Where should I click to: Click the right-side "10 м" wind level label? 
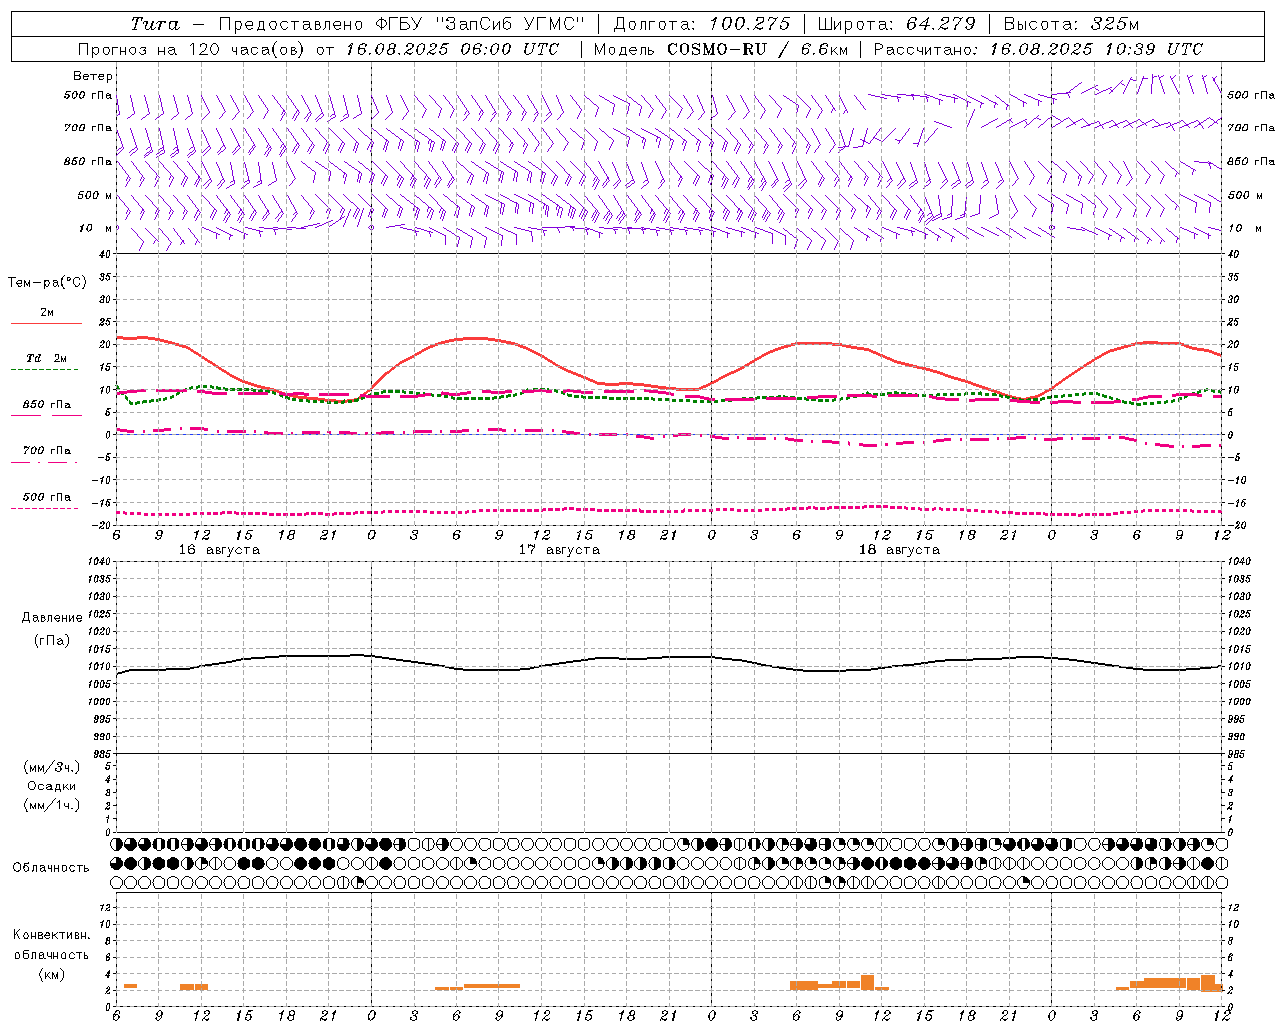(1245, 228)
